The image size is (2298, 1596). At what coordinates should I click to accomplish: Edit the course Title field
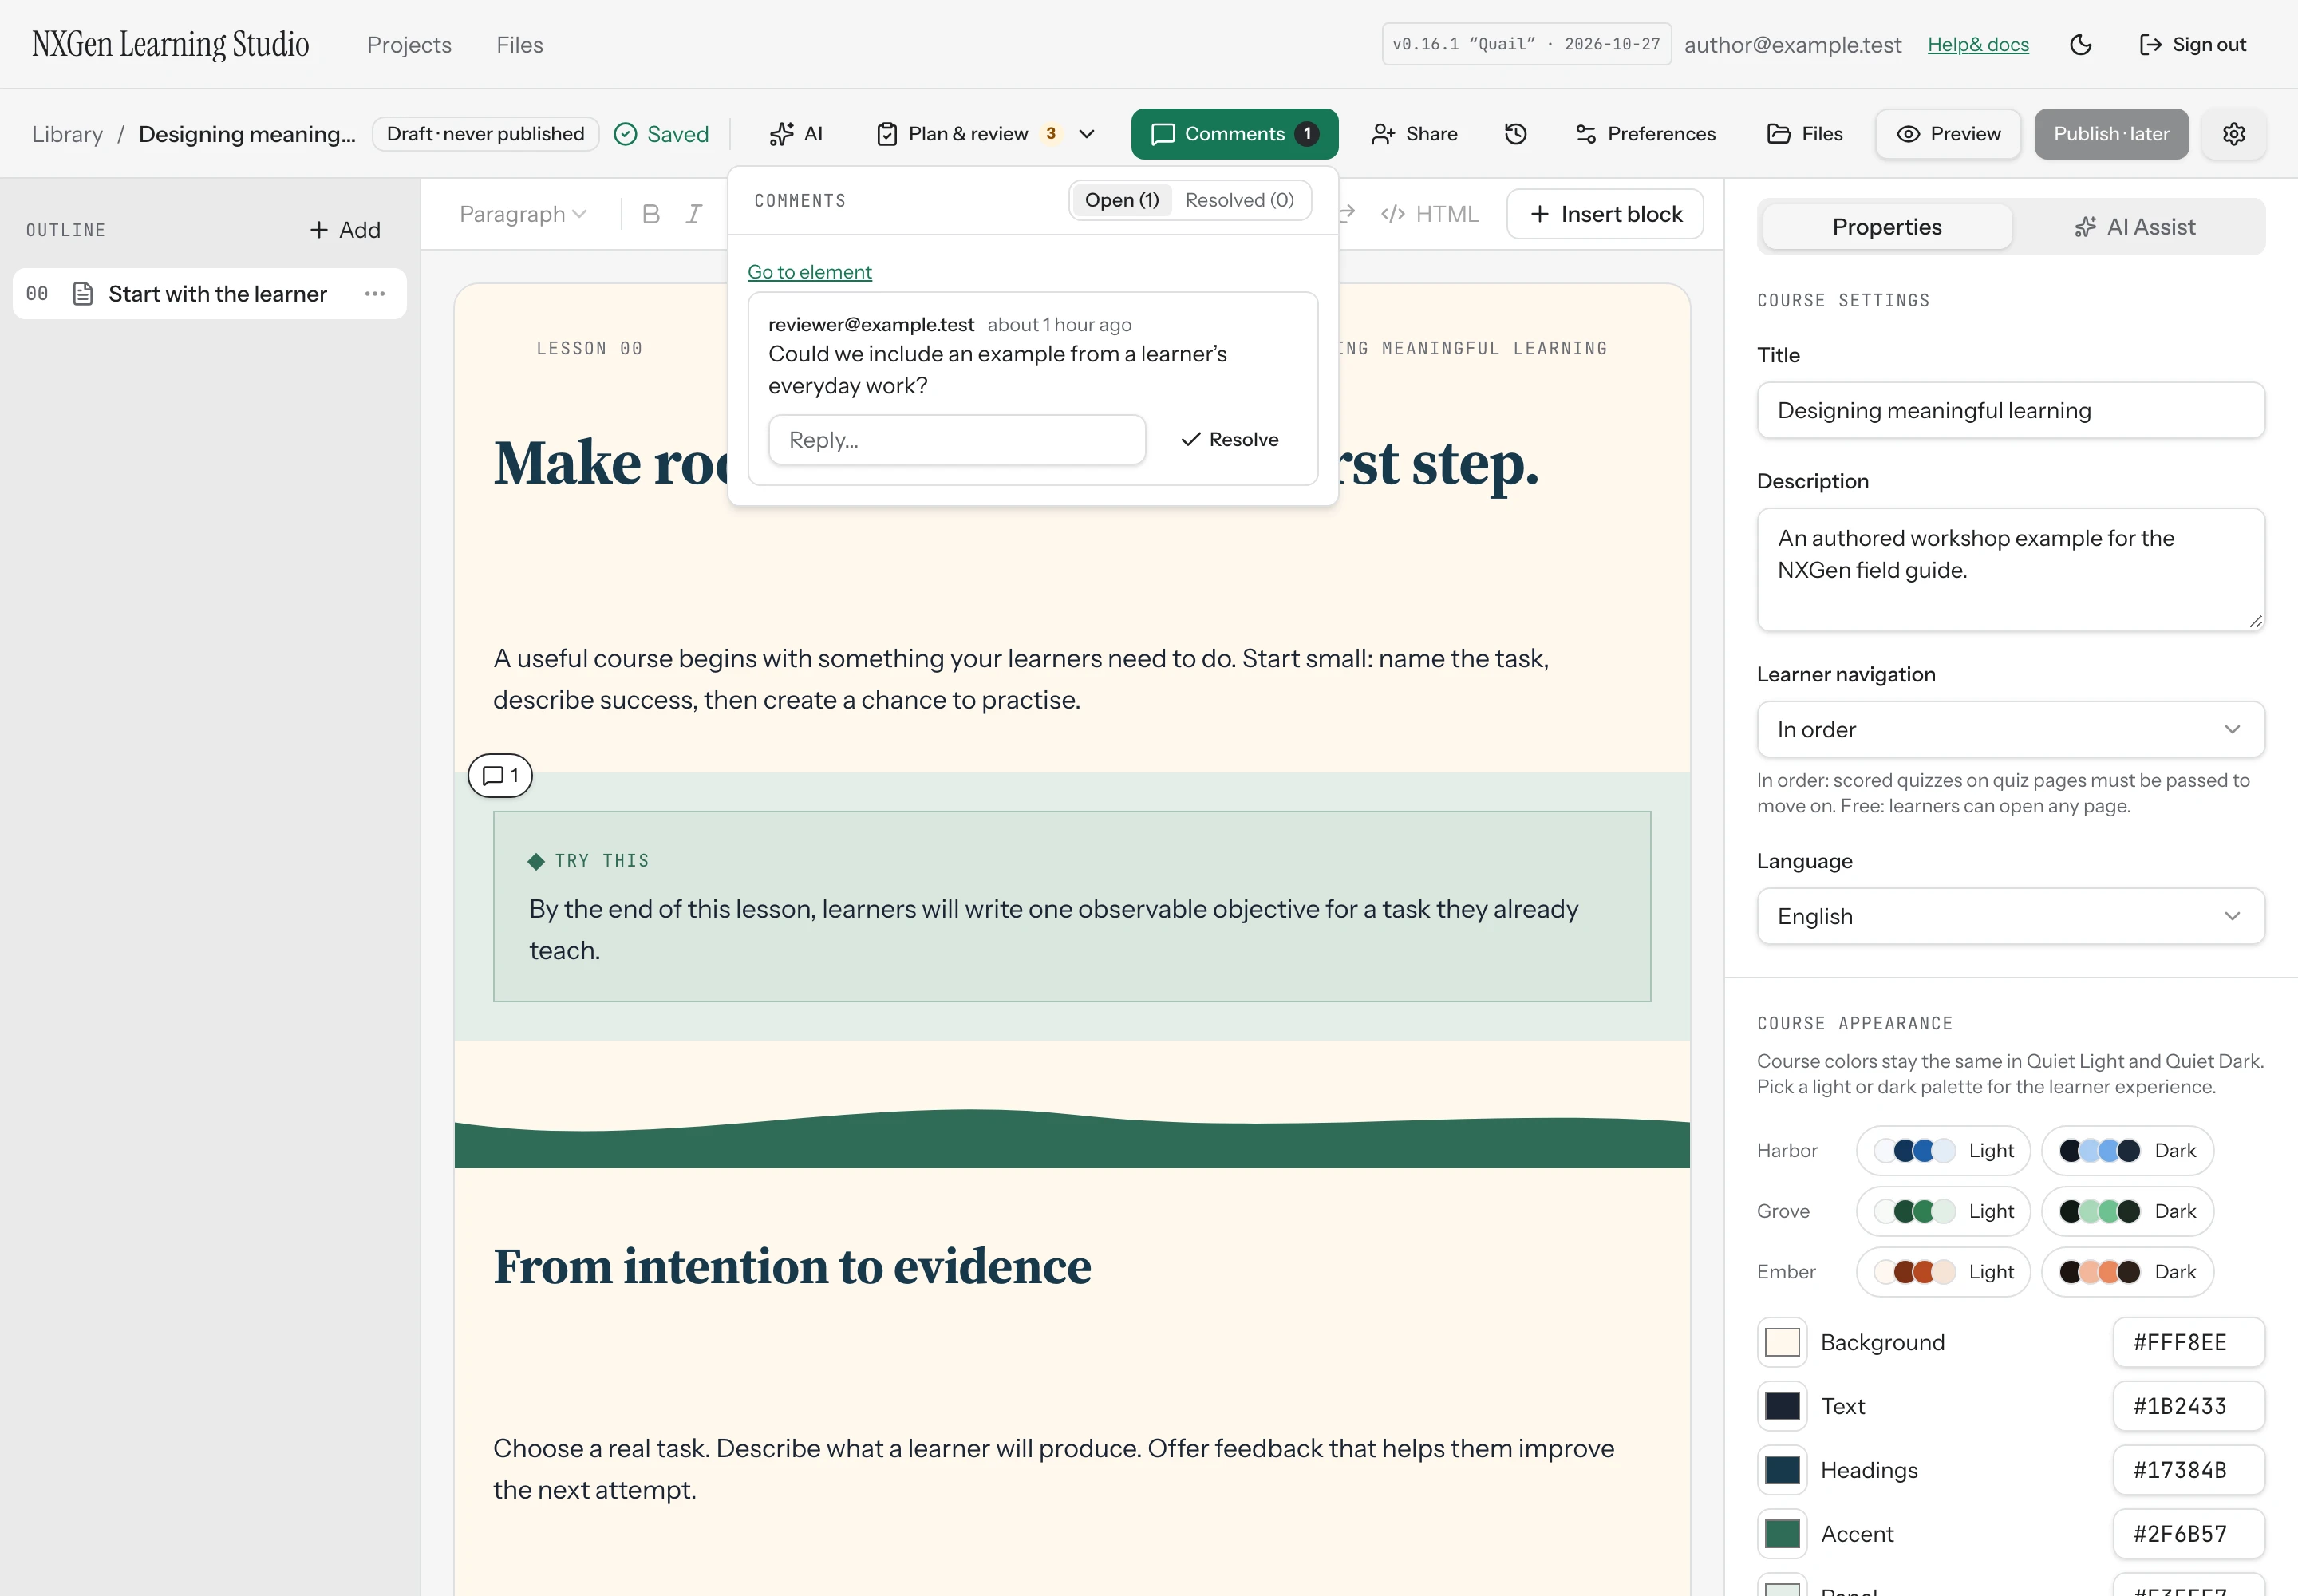coord(2010,411)
